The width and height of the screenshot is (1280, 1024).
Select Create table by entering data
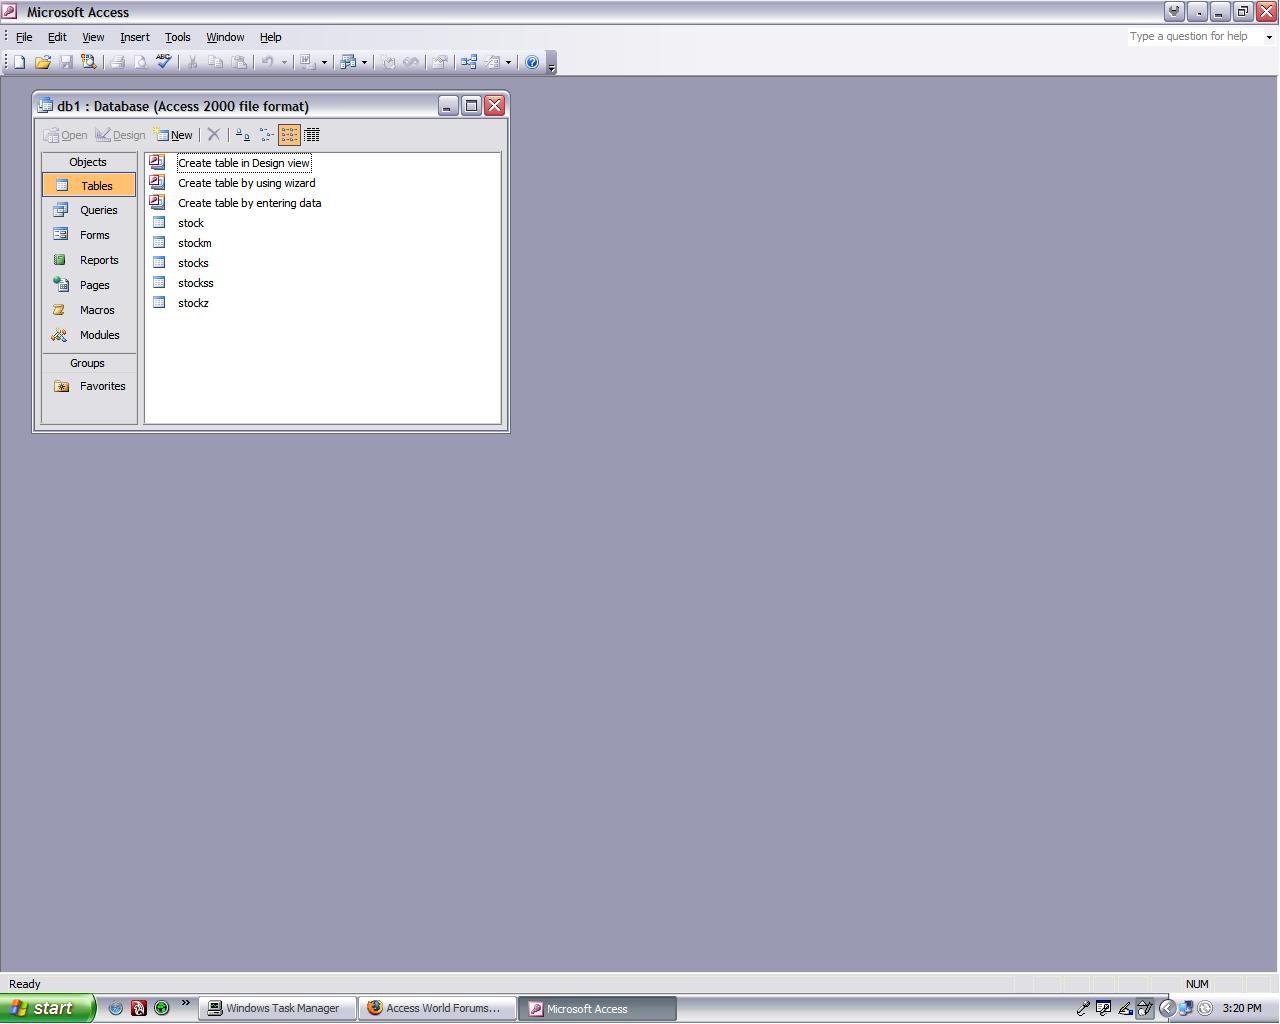[250, 203]
